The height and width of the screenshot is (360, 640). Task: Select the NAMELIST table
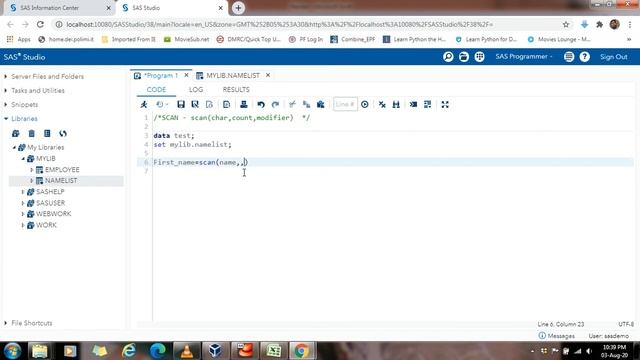pos(61,180)
